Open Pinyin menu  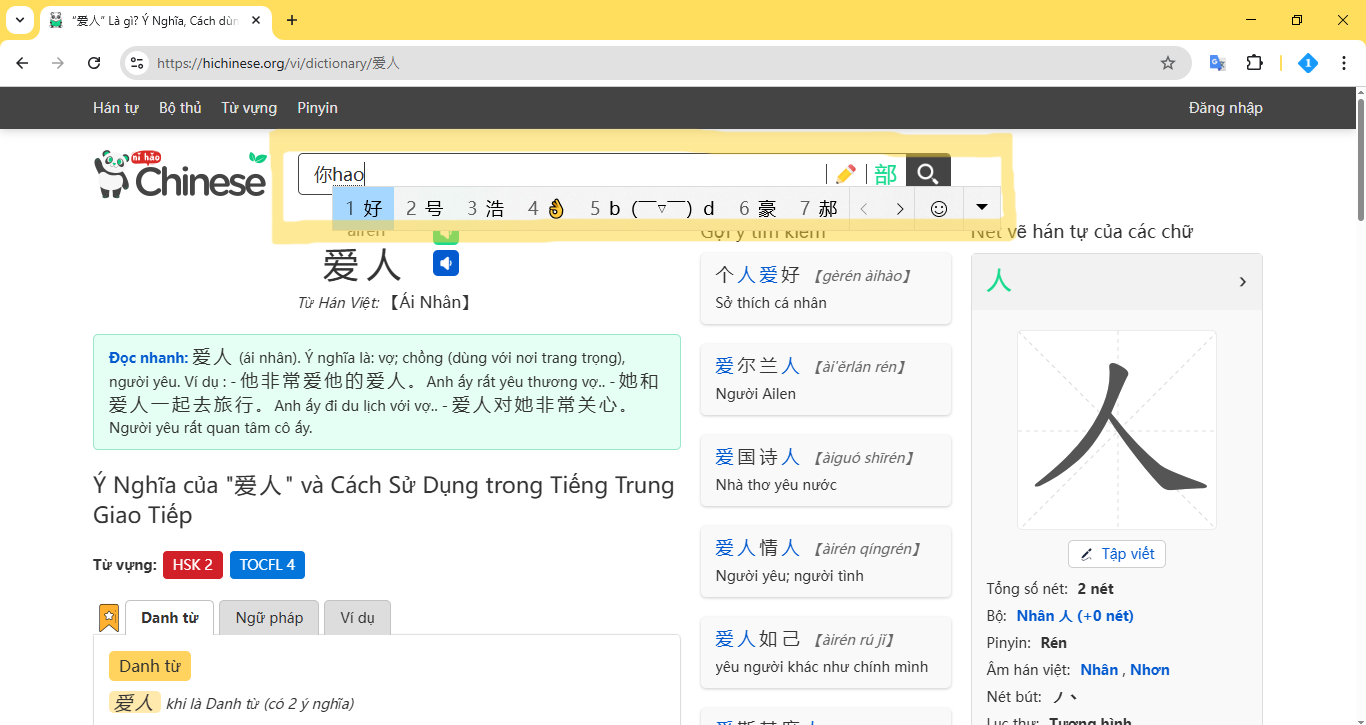pyautogui.click(x=317, y=108)
